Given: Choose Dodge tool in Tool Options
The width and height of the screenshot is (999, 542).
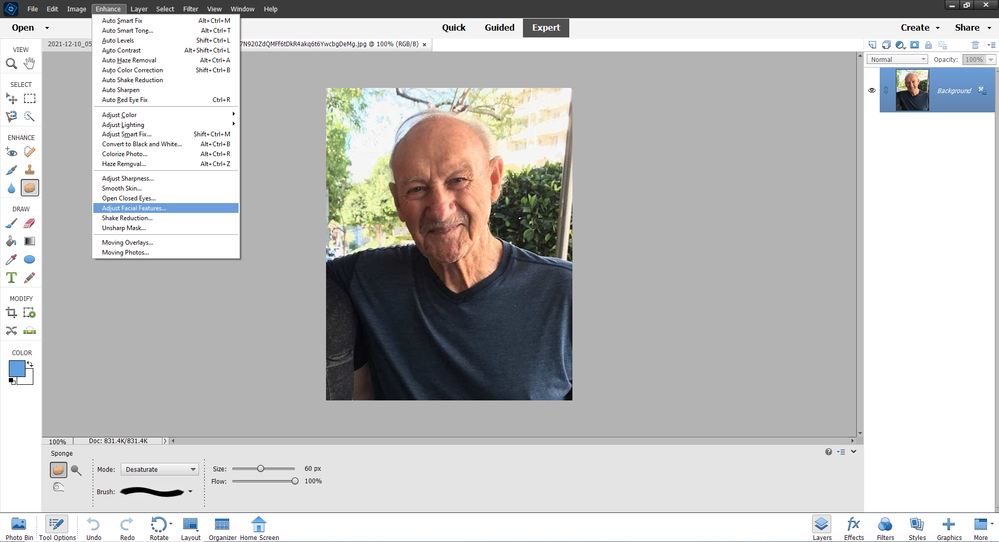Looking at the screenshot, I should click(x=76, y=470).
